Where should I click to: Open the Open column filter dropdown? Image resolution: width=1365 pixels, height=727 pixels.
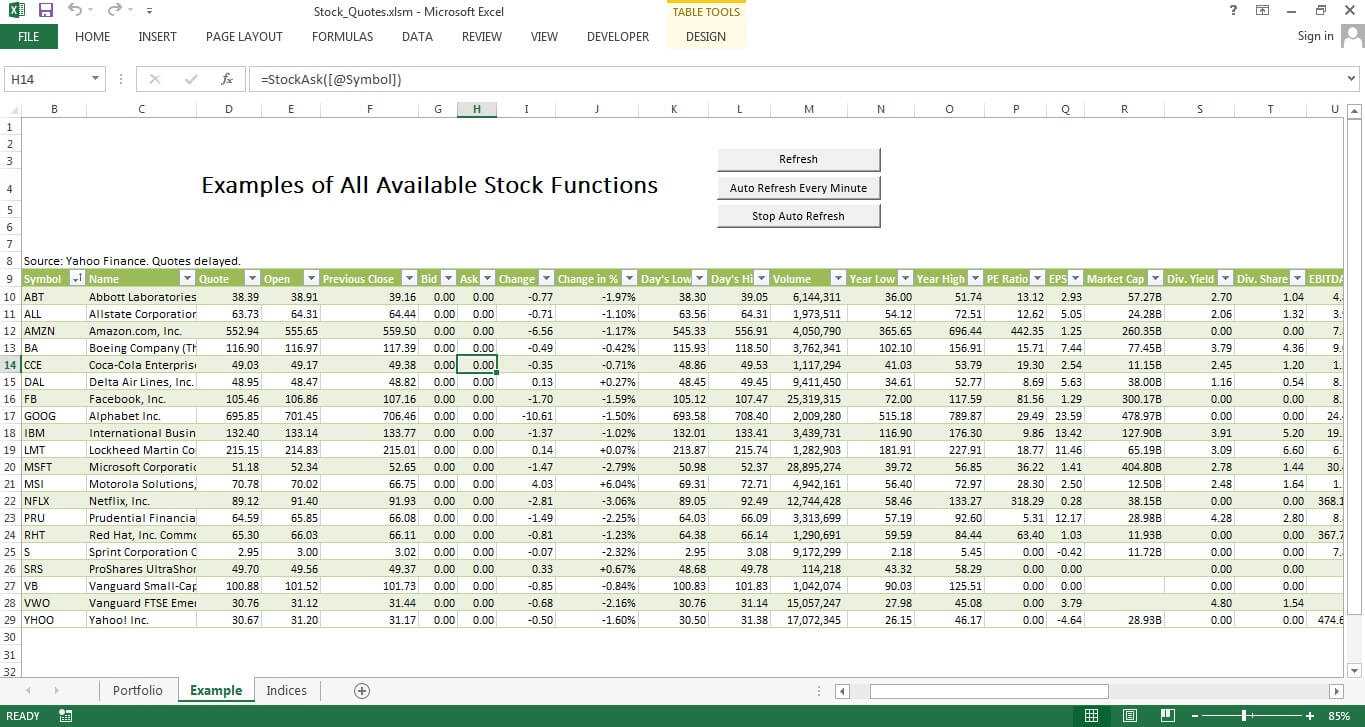coord(310,279)
